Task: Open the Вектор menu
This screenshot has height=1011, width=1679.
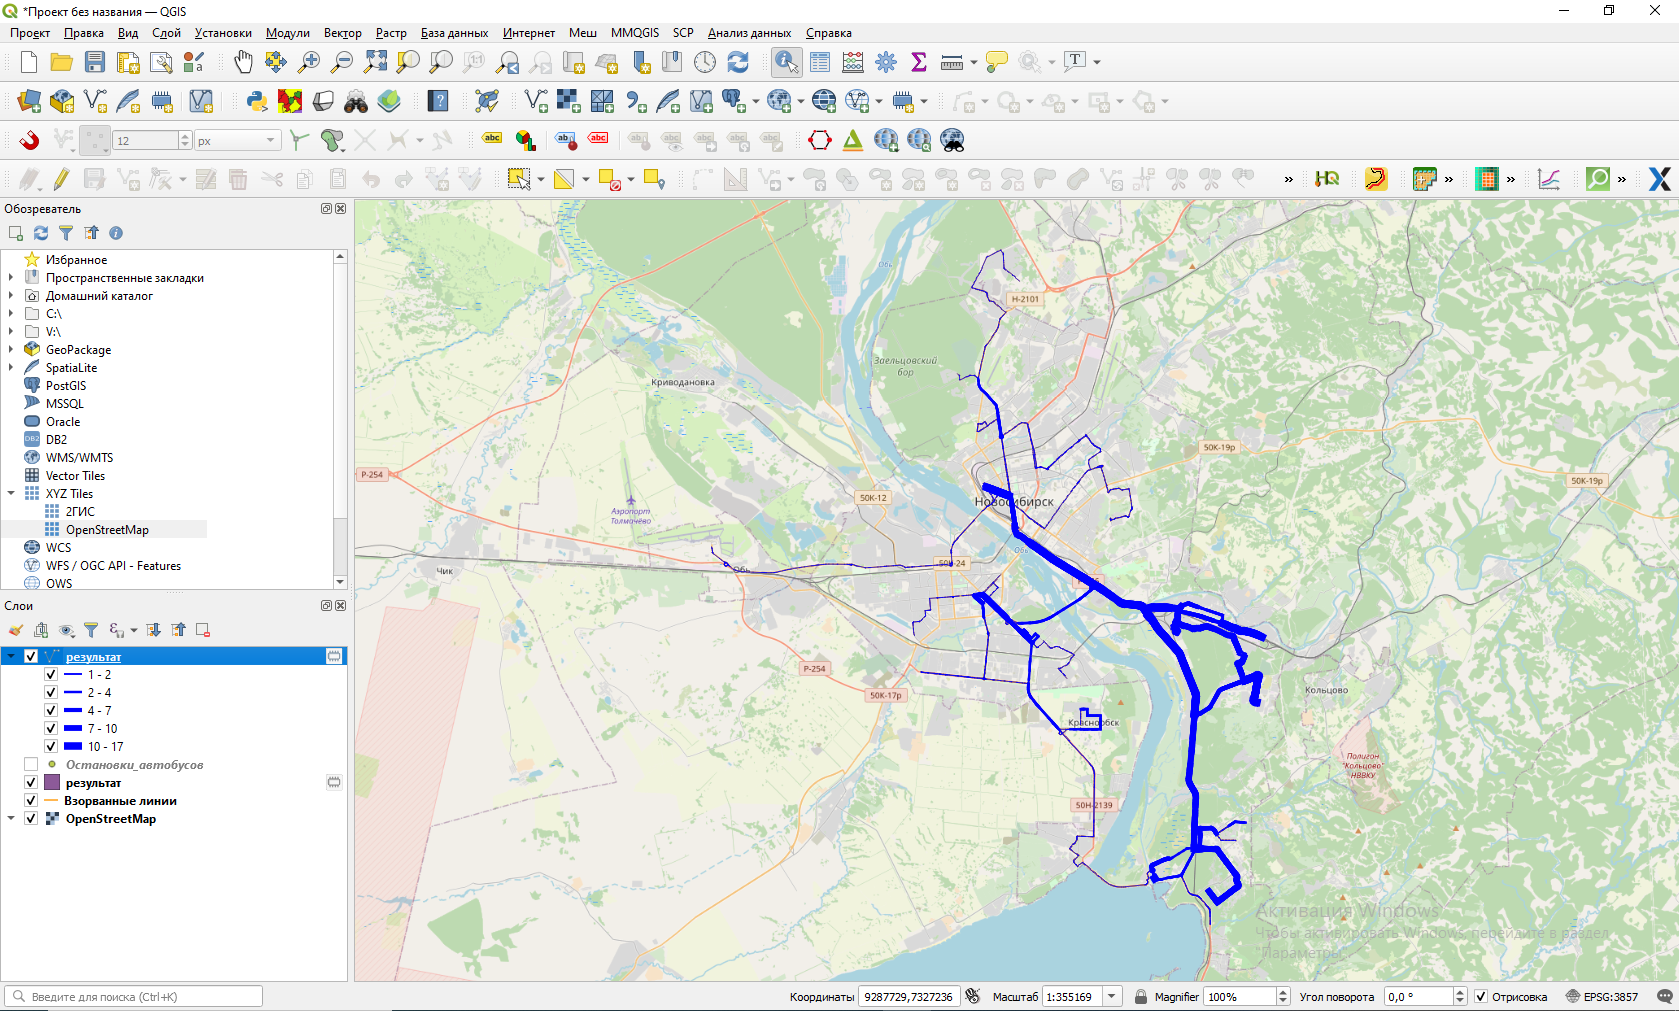Action: (342, 33)
